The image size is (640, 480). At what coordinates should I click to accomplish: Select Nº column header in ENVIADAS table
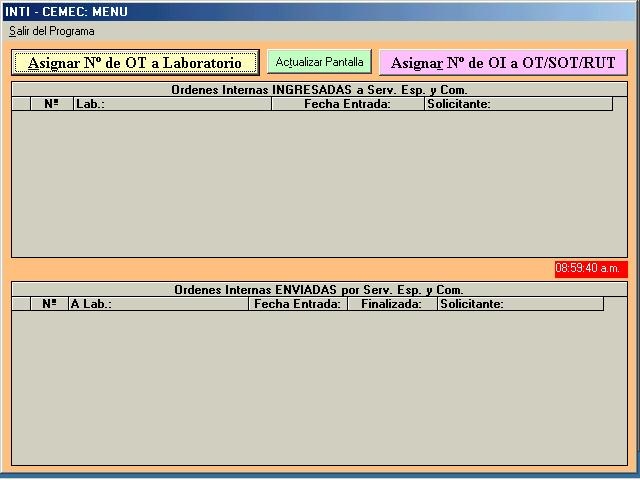[x=49, y=304]
